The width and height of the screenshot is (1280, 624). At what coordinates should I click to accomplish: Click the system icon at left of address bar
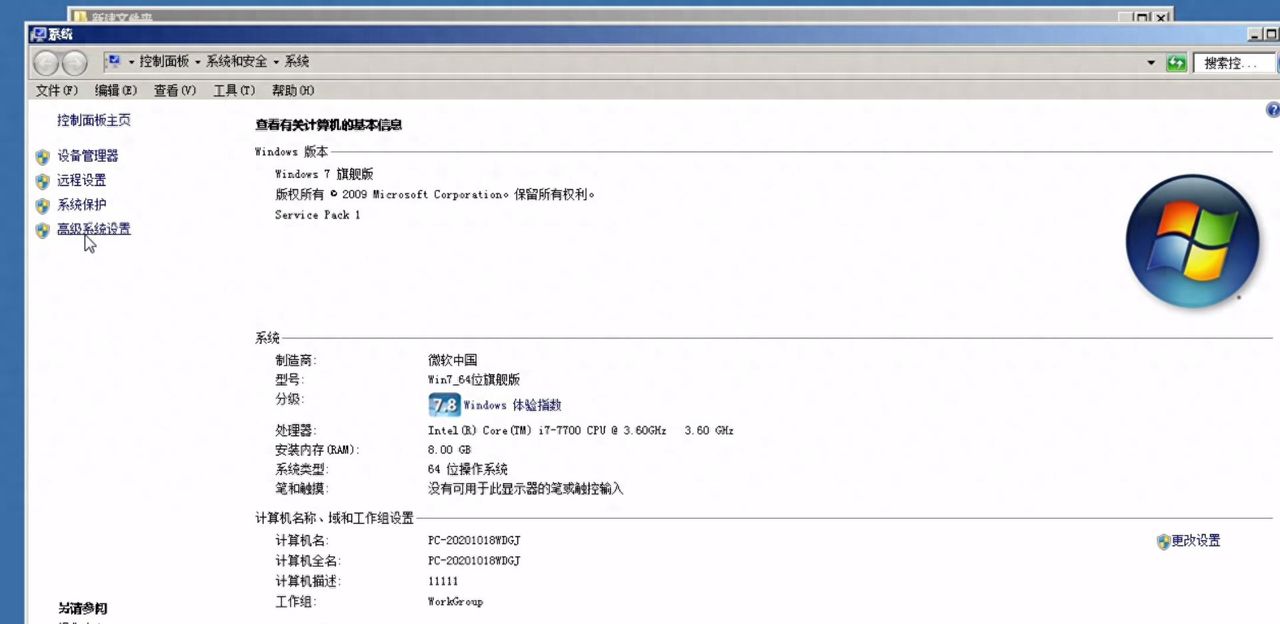pos(115,62)
